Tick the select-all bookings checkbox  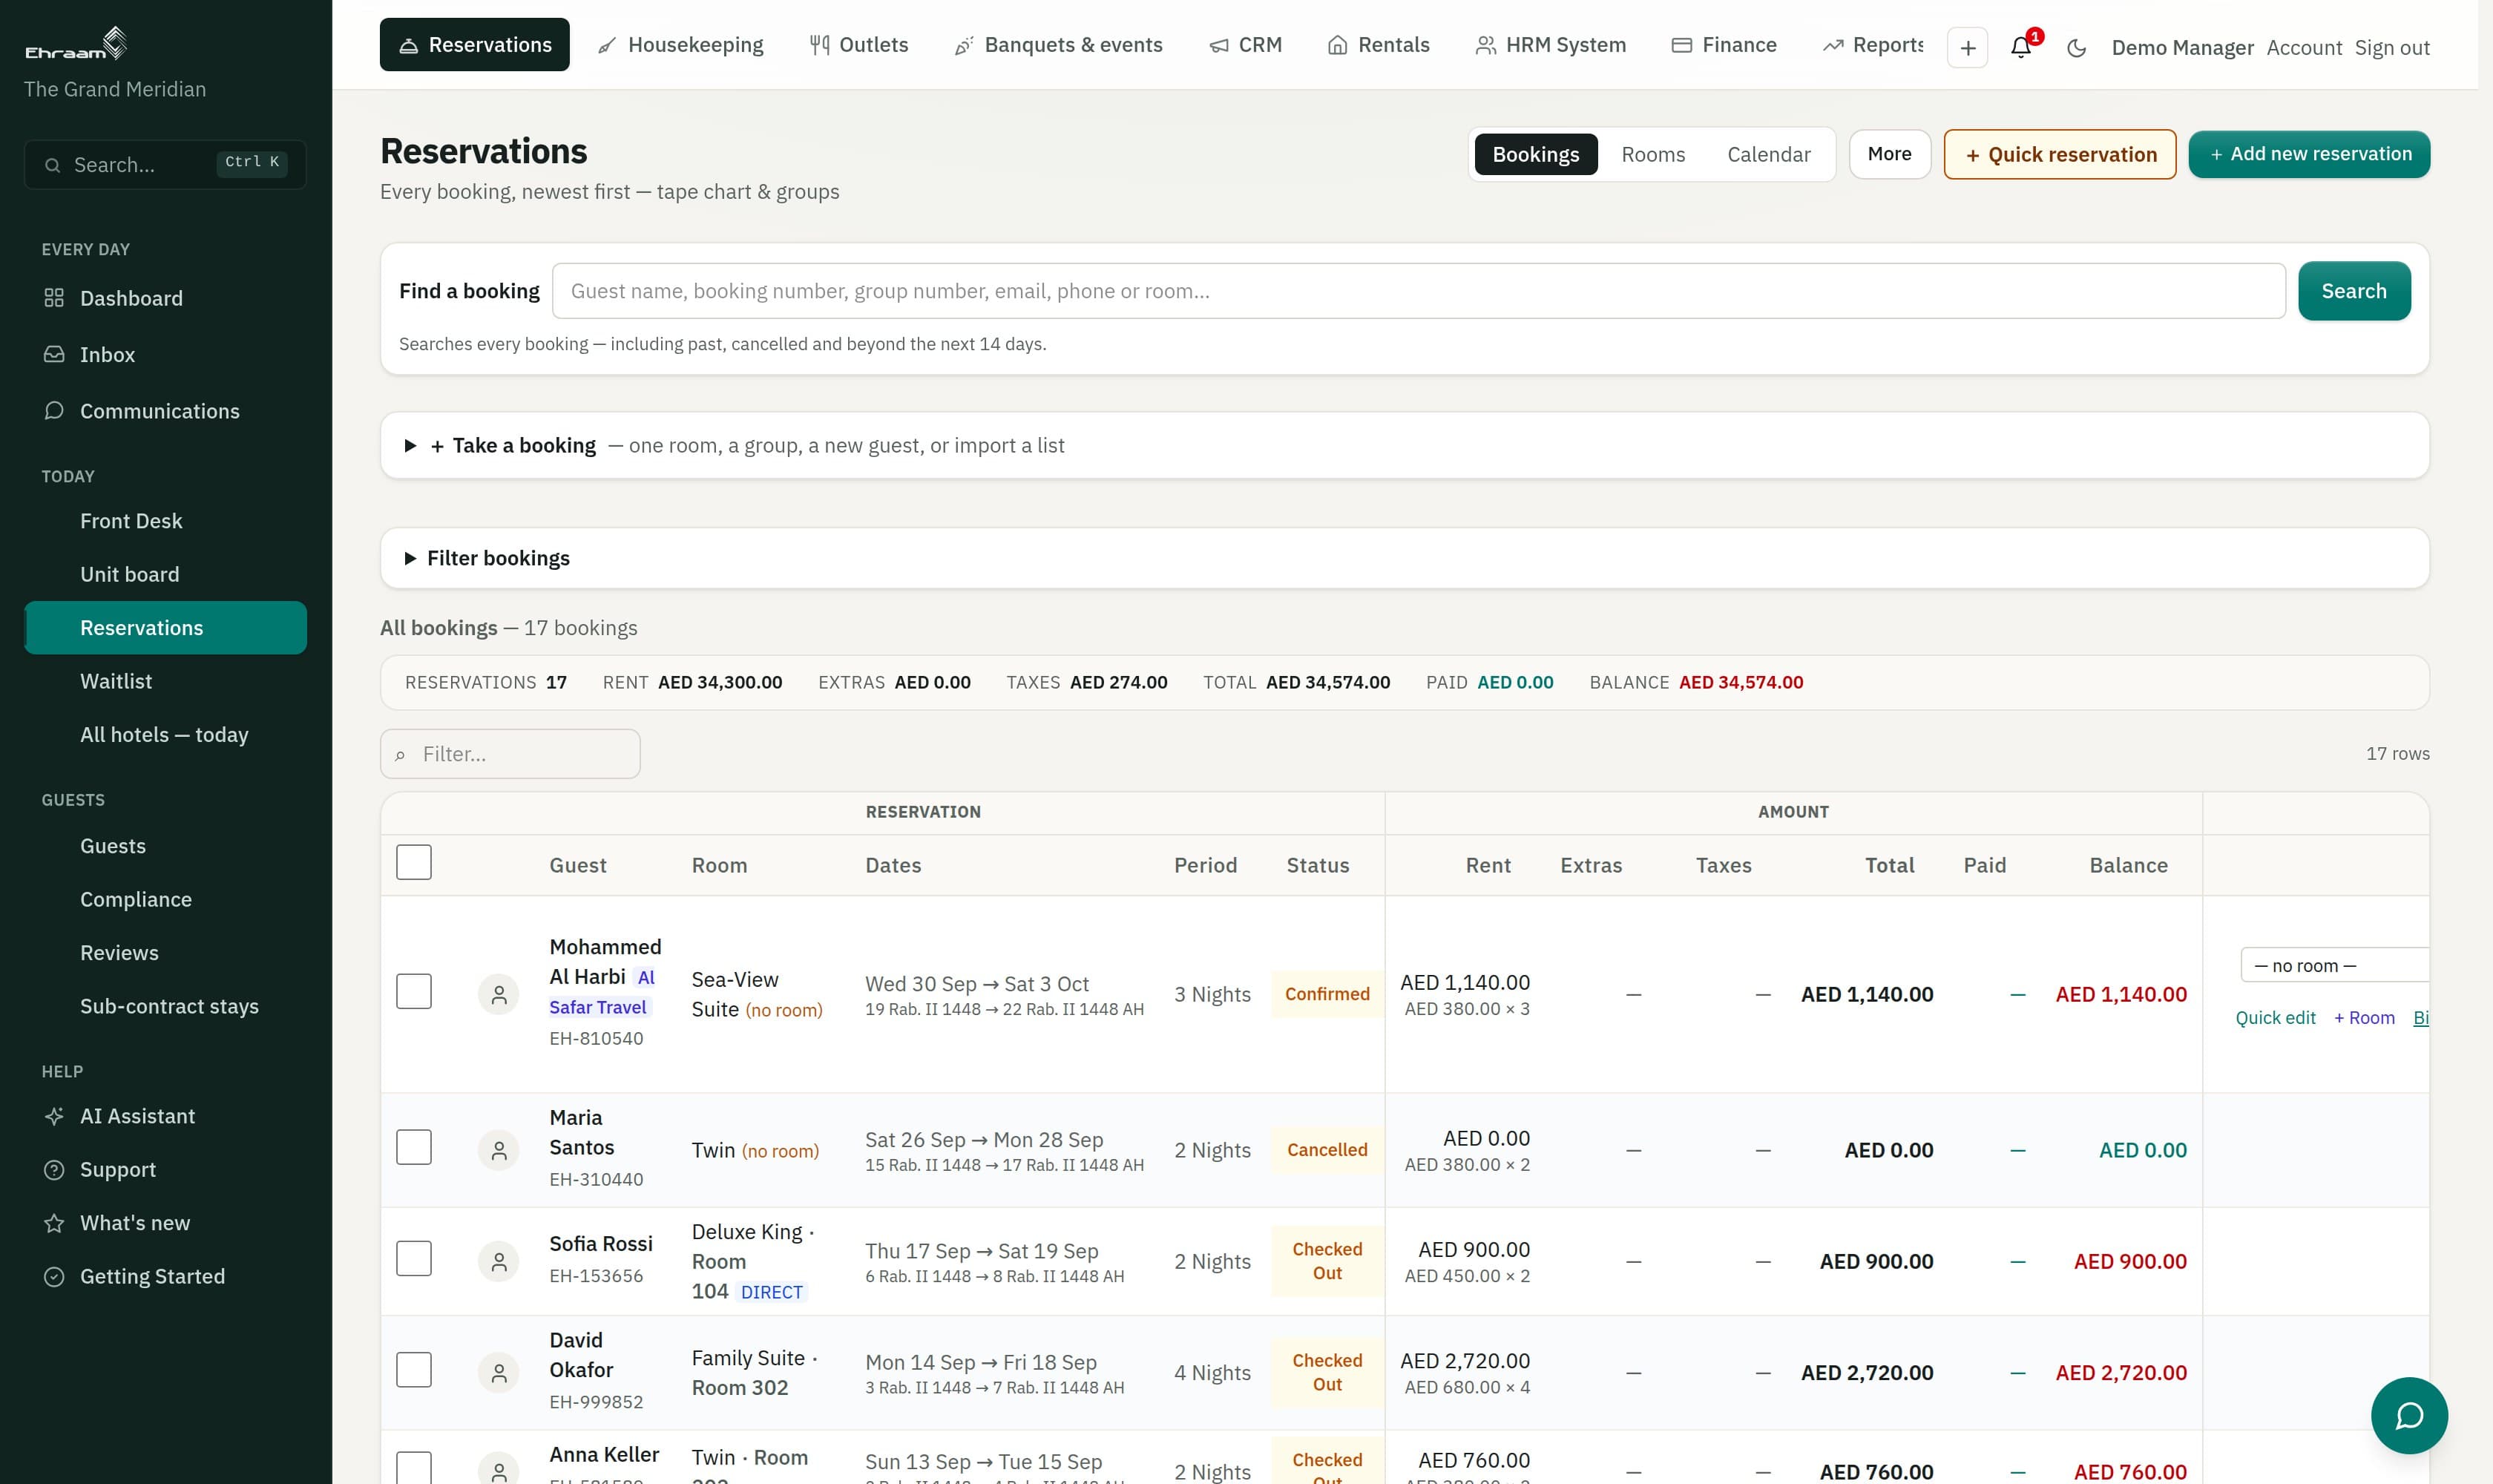[x=413, y=862]
